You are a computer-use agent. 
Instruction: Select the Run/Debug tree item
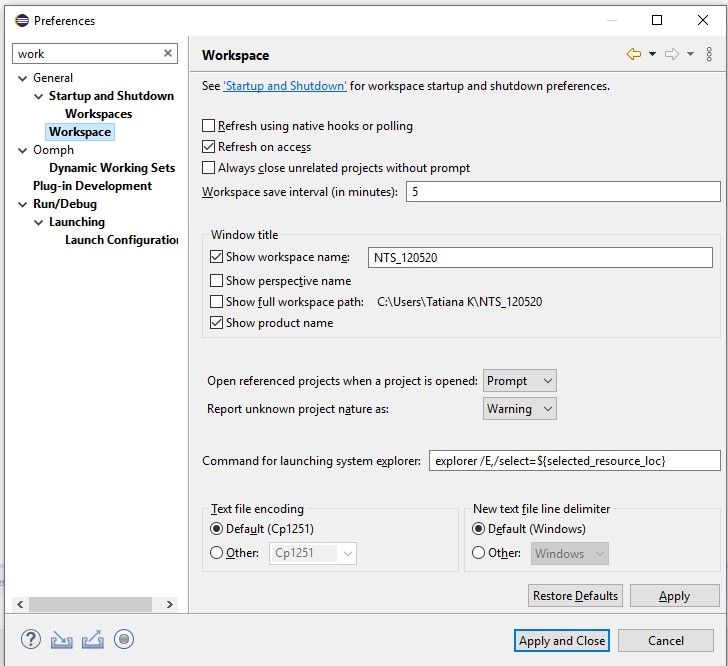point(65,204)
